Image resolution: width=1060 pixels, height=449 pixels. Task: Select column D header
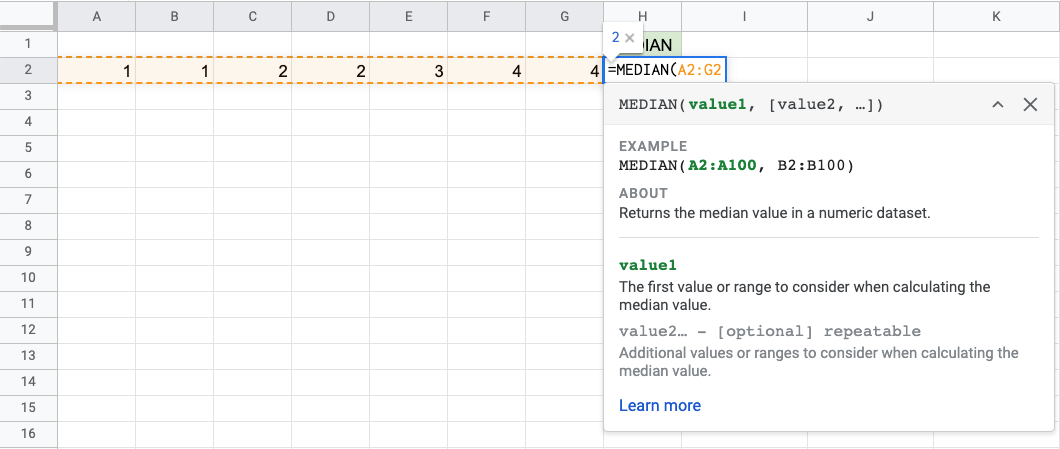(x=330, y=16)
